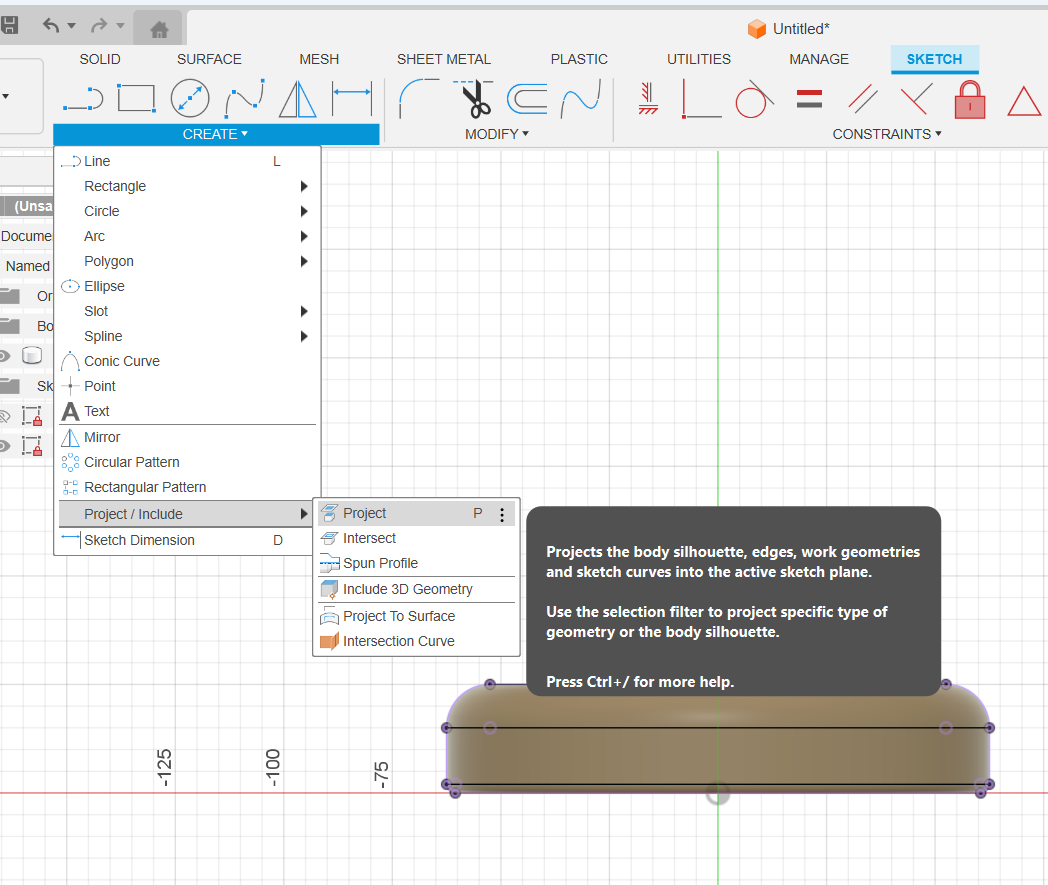Open the Project item's three-dot options
The width and height of the screenshot is (1048, 885).
pyautogui.click(x=502, y=514)
